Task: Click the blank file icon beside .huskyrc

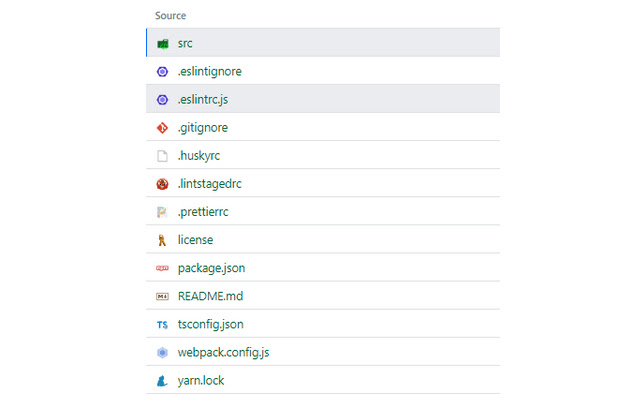Action: click(x=162, y=156)
